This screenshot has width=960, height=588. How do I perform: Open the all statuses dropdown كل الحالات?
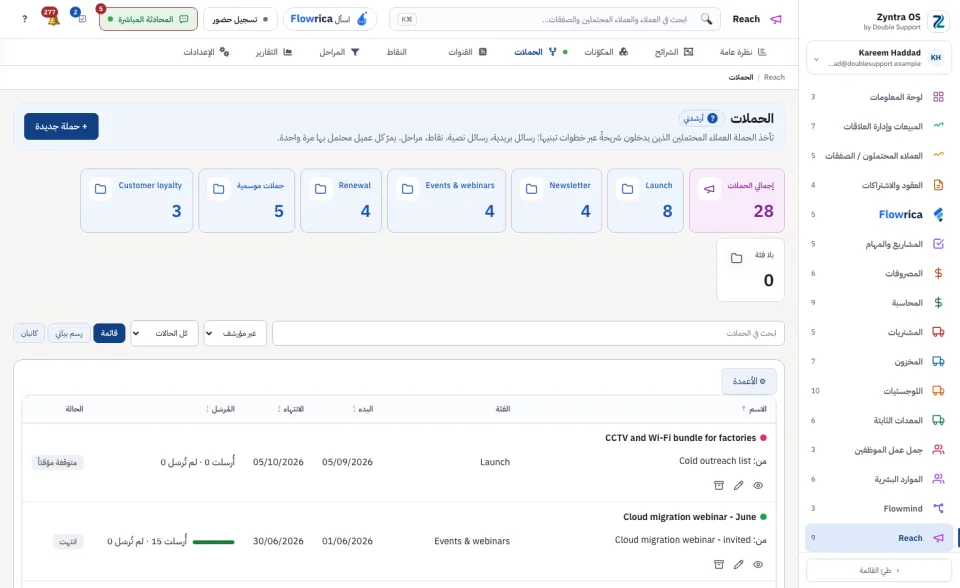[164, 333]
